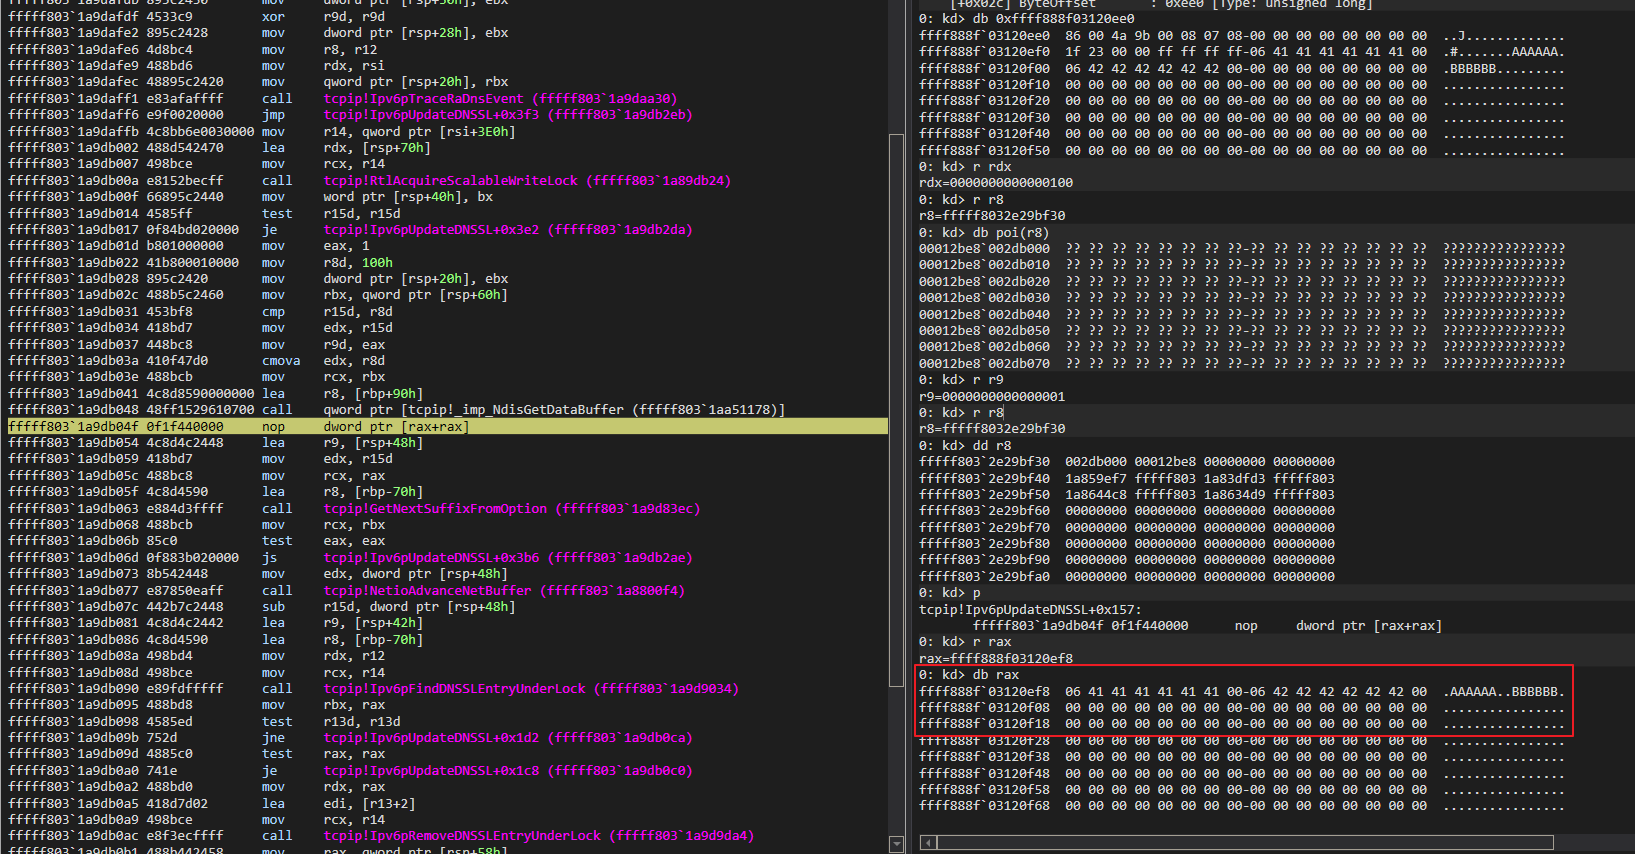Image resolution: width=1635 pixels, height=854 pixels.
Task: Click the jne target tcpip!Ipv6pUpdateDNSSL+0x1d2
Action: coord(508,738)
